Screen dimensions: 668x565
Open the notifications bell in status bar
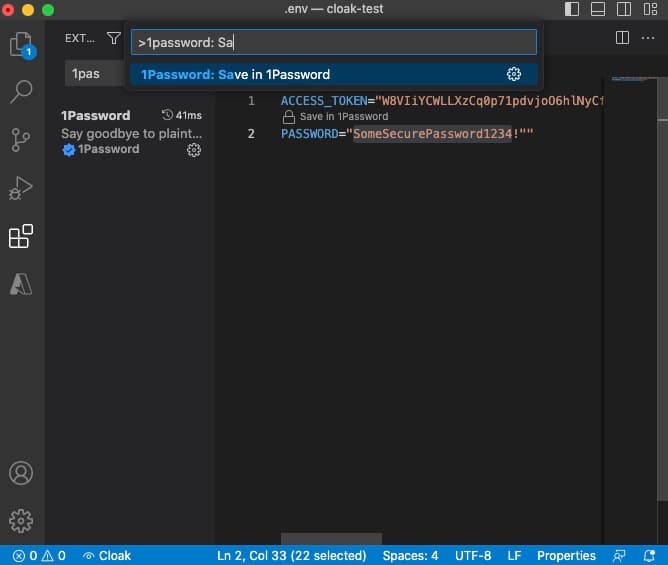(x=649, y=556)
